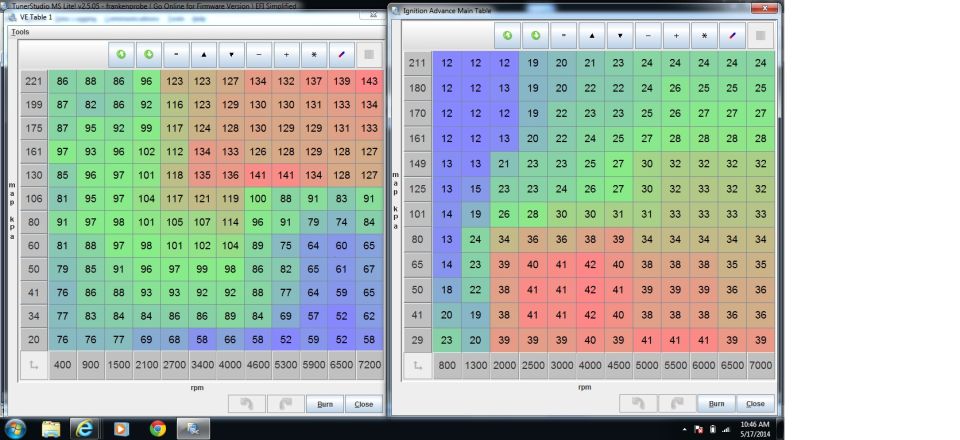Click Burn button in Ignition Advance window
The height and width of the screenshot is (440, 960).
coord(716,403)
